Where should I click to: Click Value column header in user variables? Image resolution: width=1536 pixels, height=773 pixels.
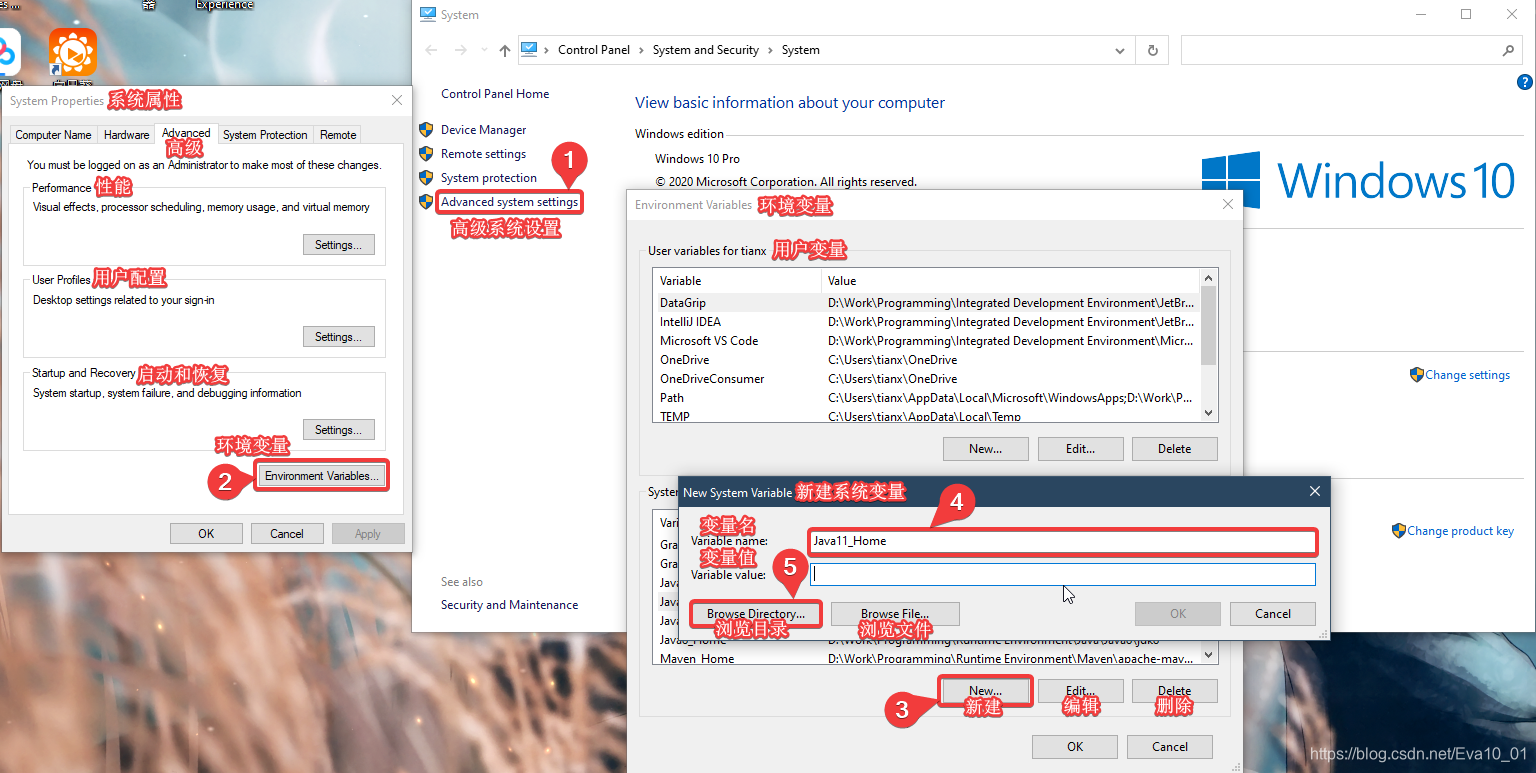tap(1010, 281)
